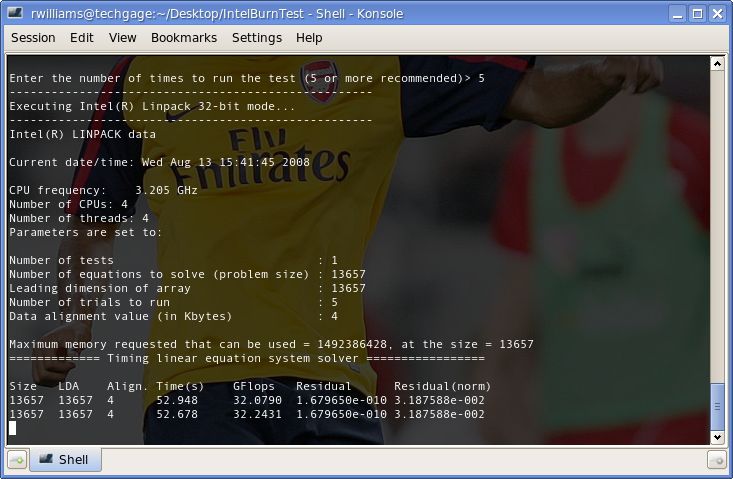Click the scrollbar up arrow
The width and height of the screenshot is (733, 479).
(x=718, y=63)
